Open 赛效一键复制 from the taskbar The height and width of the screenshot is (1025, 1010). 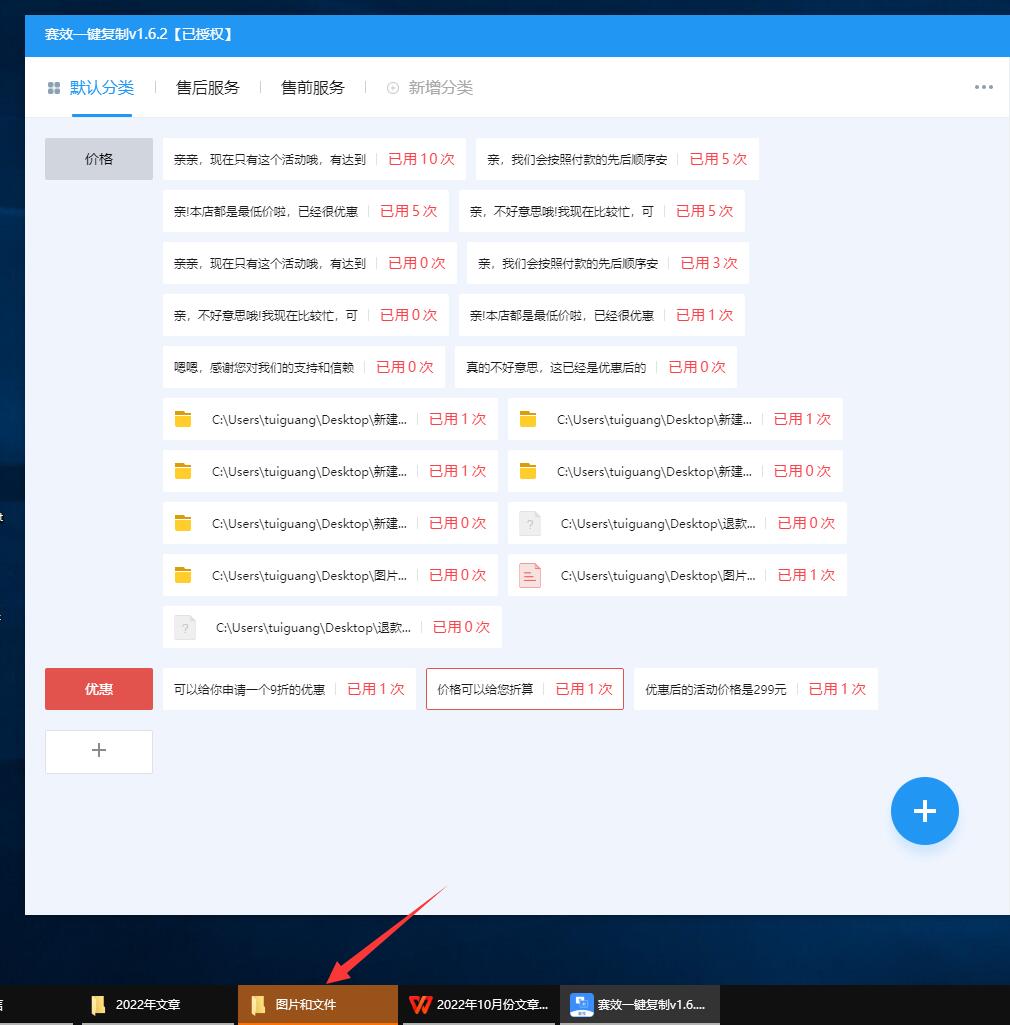(639, 1004)
